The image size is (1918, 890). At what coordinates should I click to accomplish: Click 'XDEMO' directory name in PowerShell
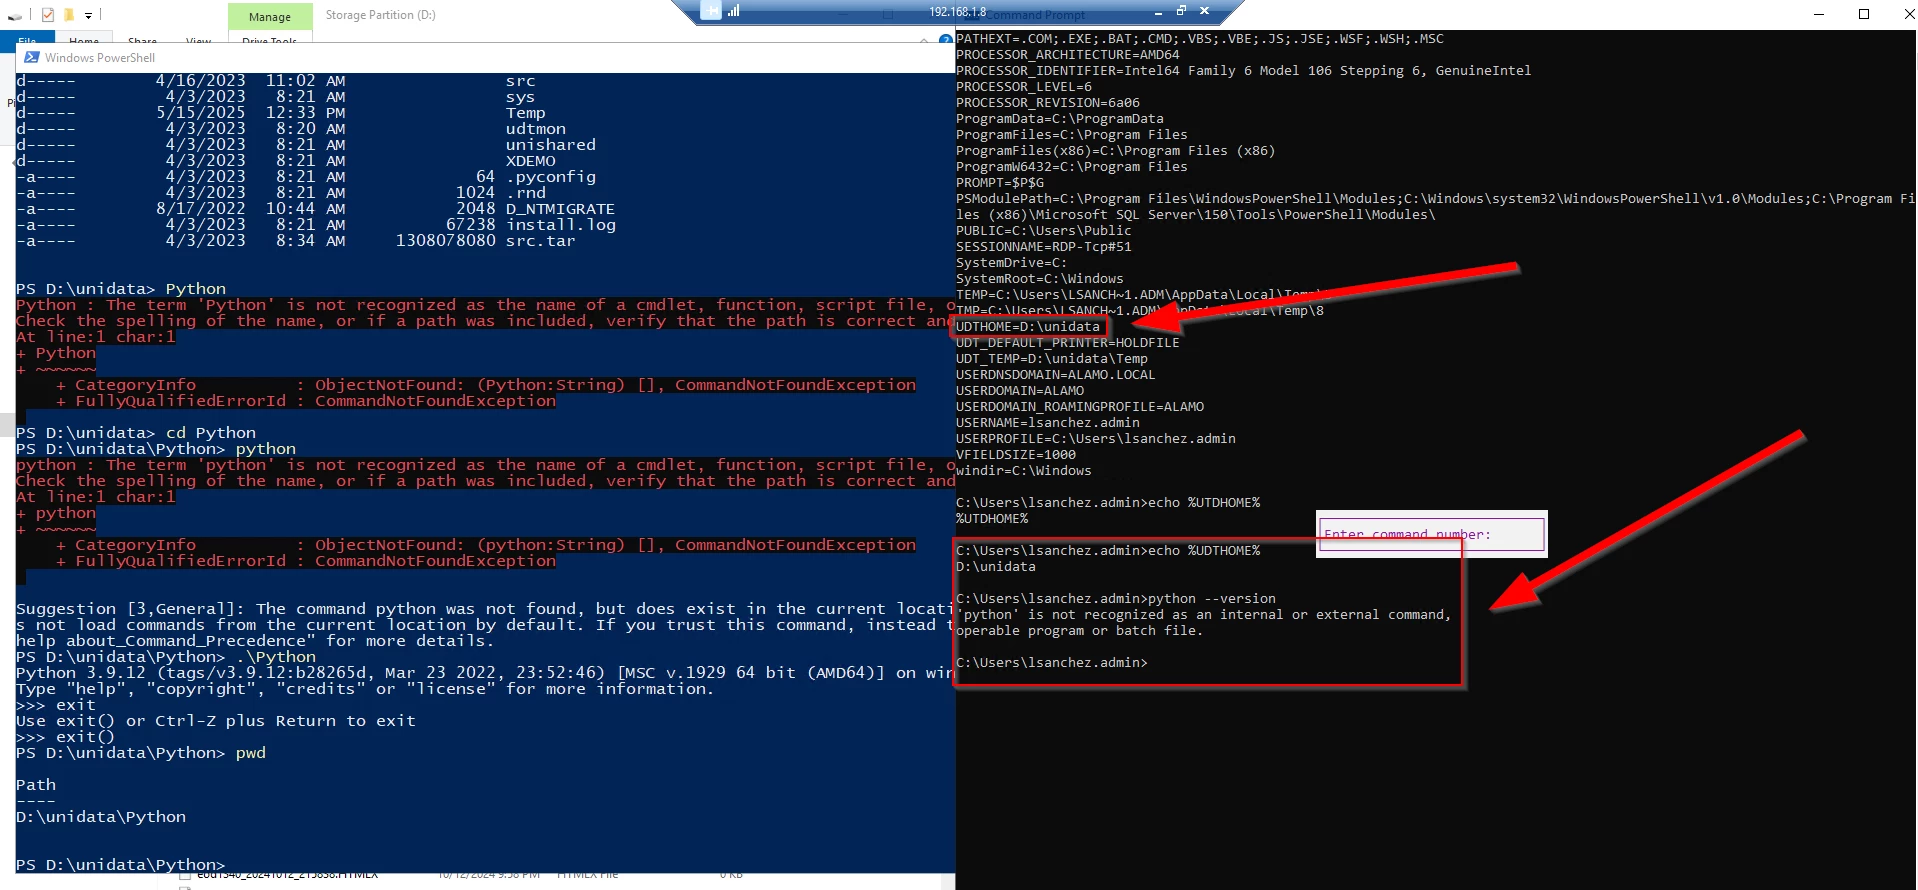tap(531, 161)
